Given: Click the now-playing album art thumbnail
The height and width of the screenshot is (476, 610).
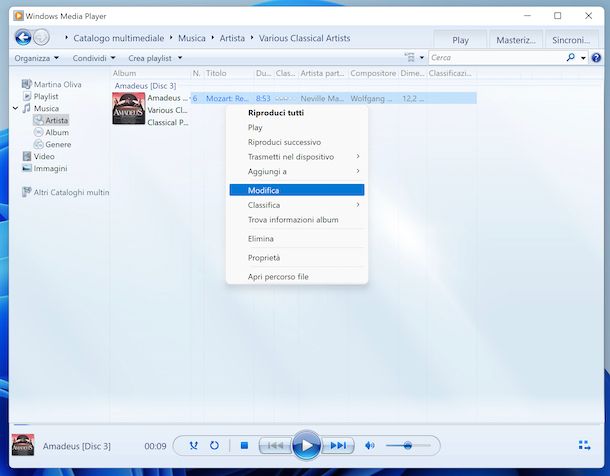Looking at the screenshot, I should tap(23, 445).
